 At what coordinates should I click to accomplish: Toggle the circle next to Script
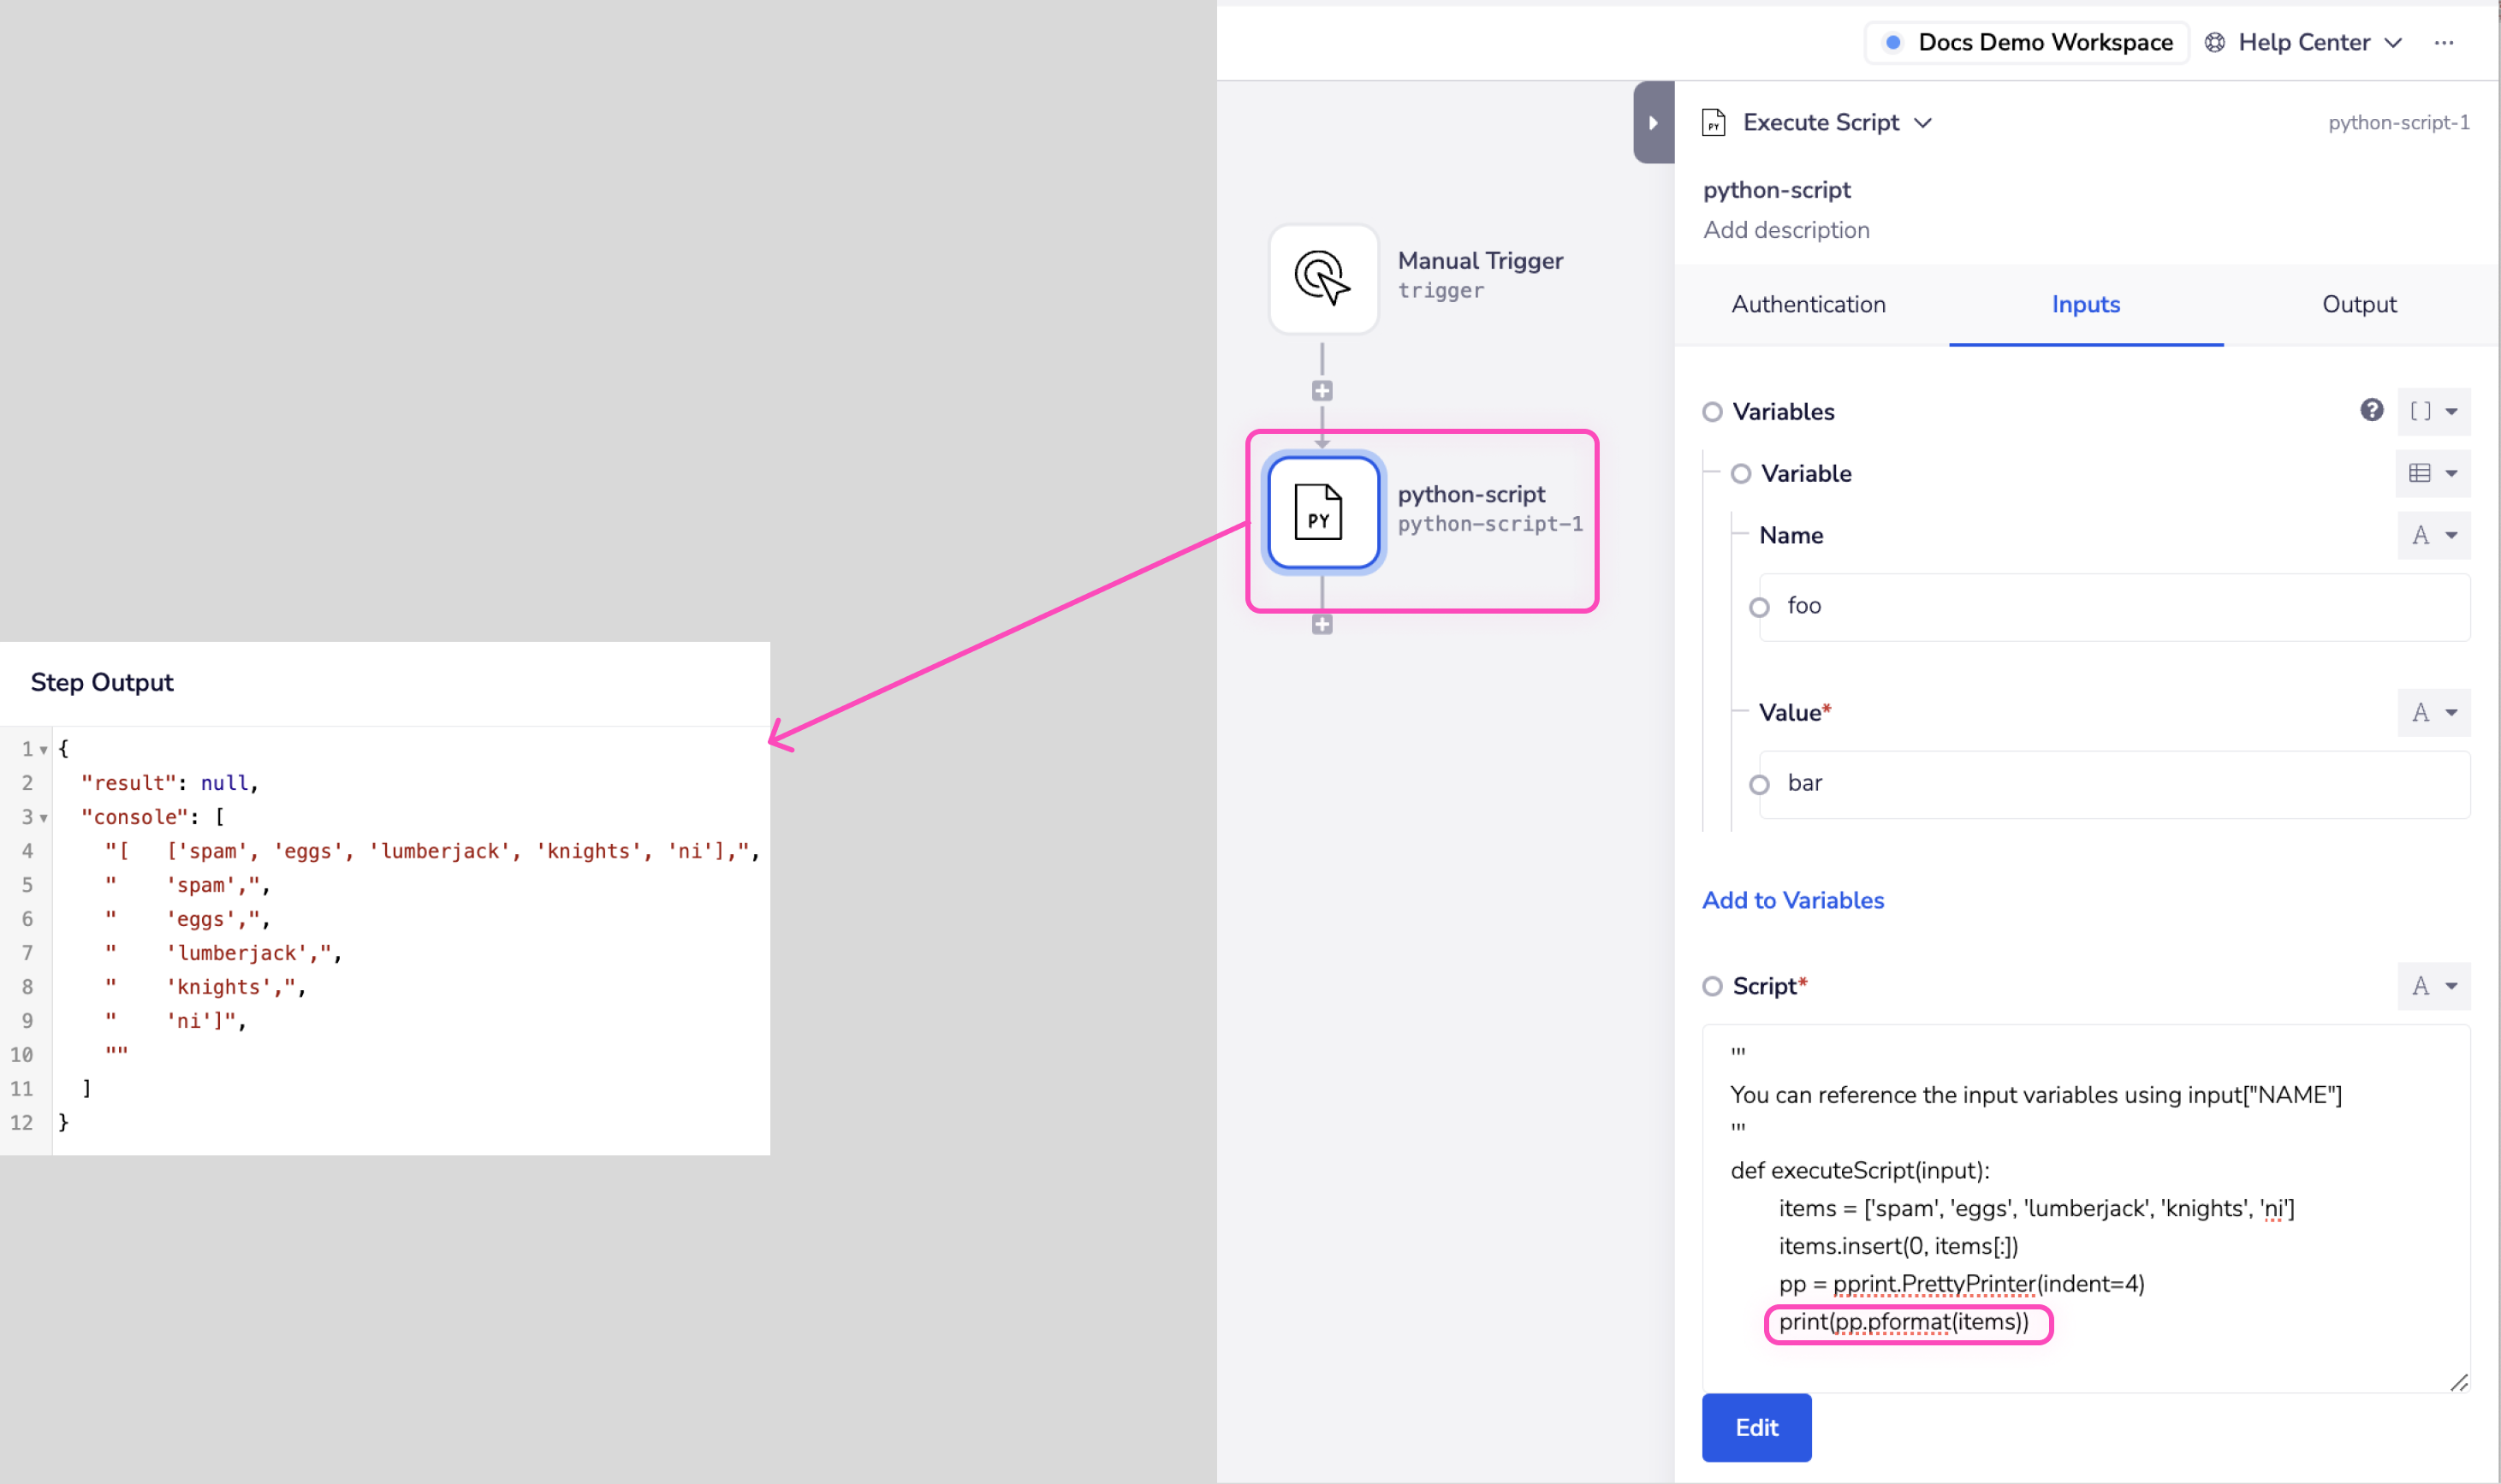pos(1712,986)
